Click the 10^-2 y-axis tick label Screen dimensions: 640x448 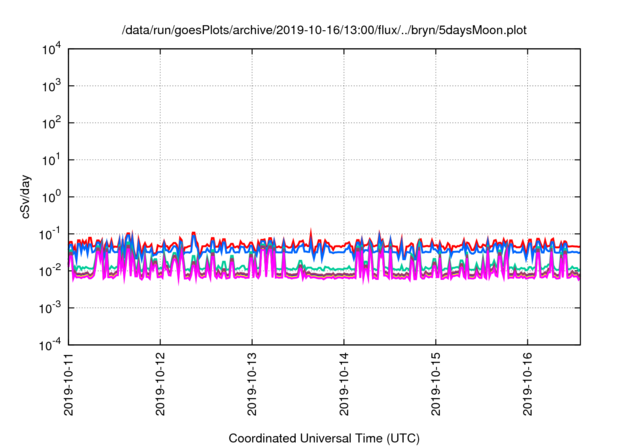point(50,271)
